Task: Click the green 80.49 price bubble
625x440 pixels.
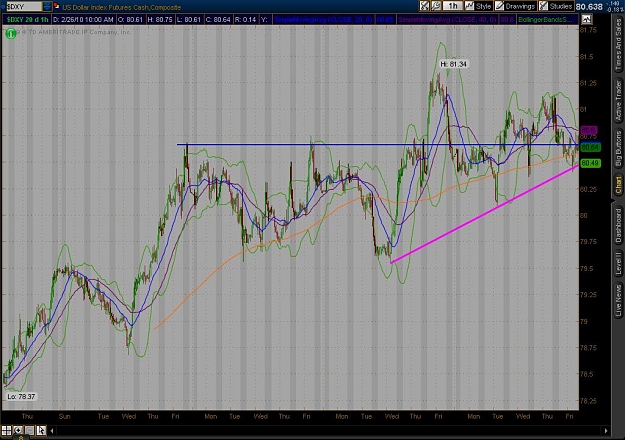Action: 590,163
